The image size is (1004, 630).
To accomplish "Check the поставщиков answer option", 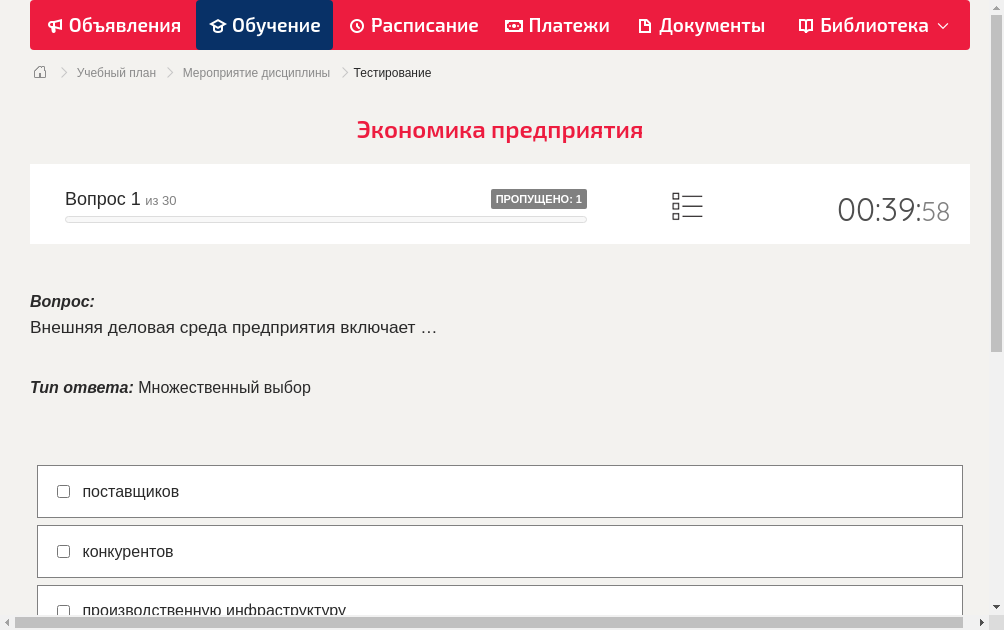I will coord(63,491).
